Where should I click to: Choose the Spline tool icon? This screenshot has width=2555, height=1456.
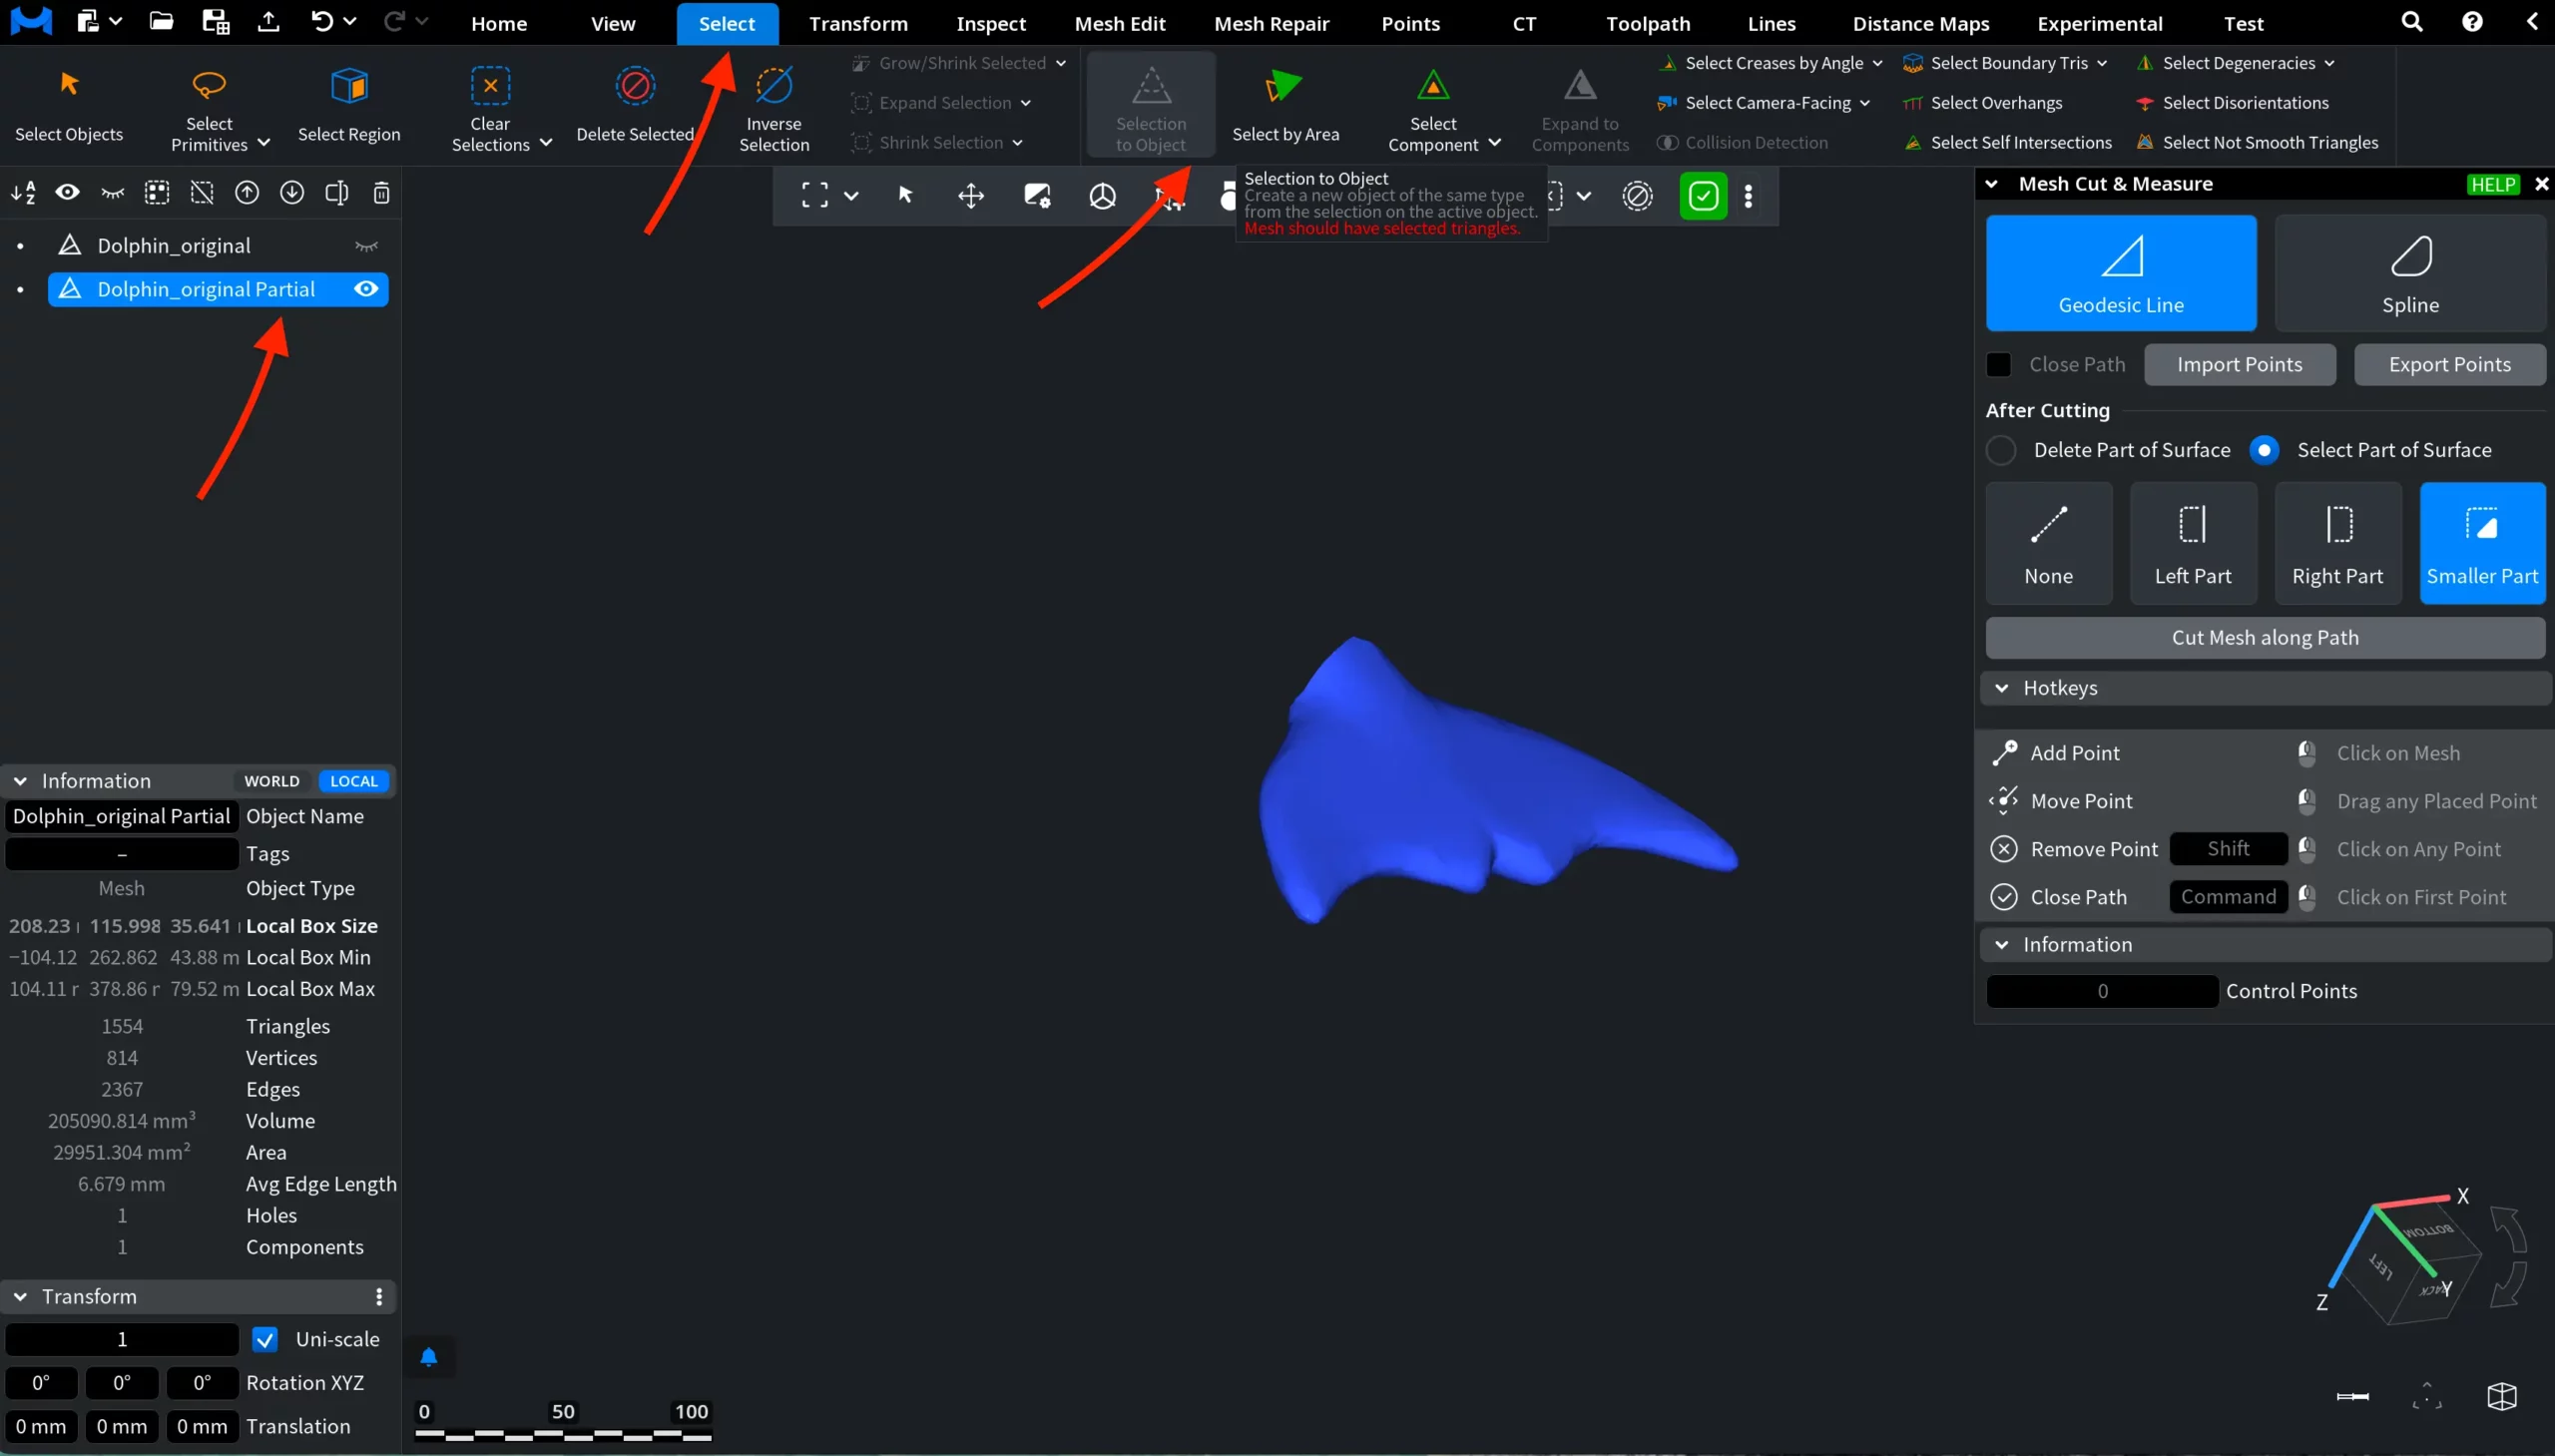coord(2410,258)
